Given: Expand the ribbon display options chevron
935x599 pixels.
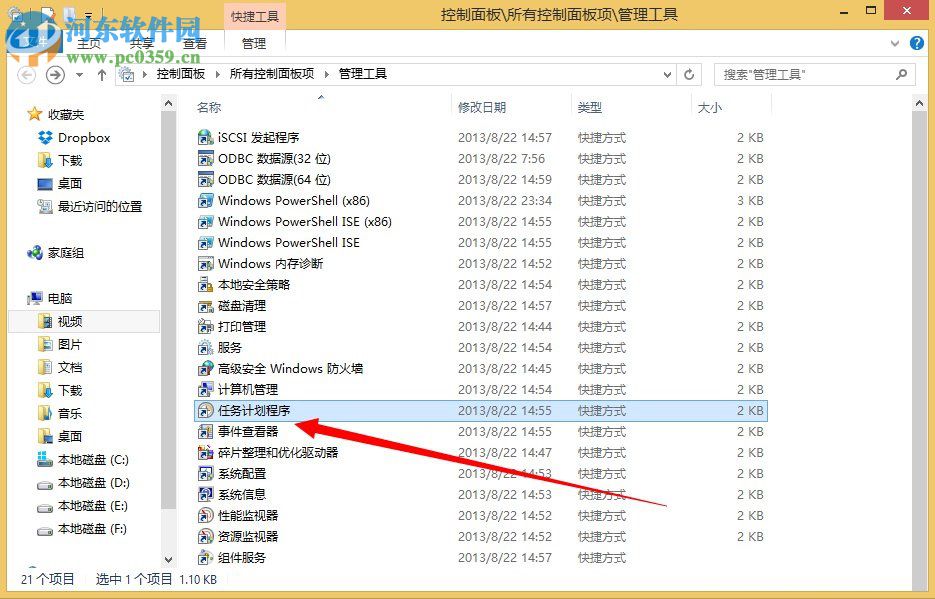Looking at the screenshot, I should click(x=894, y=43).
